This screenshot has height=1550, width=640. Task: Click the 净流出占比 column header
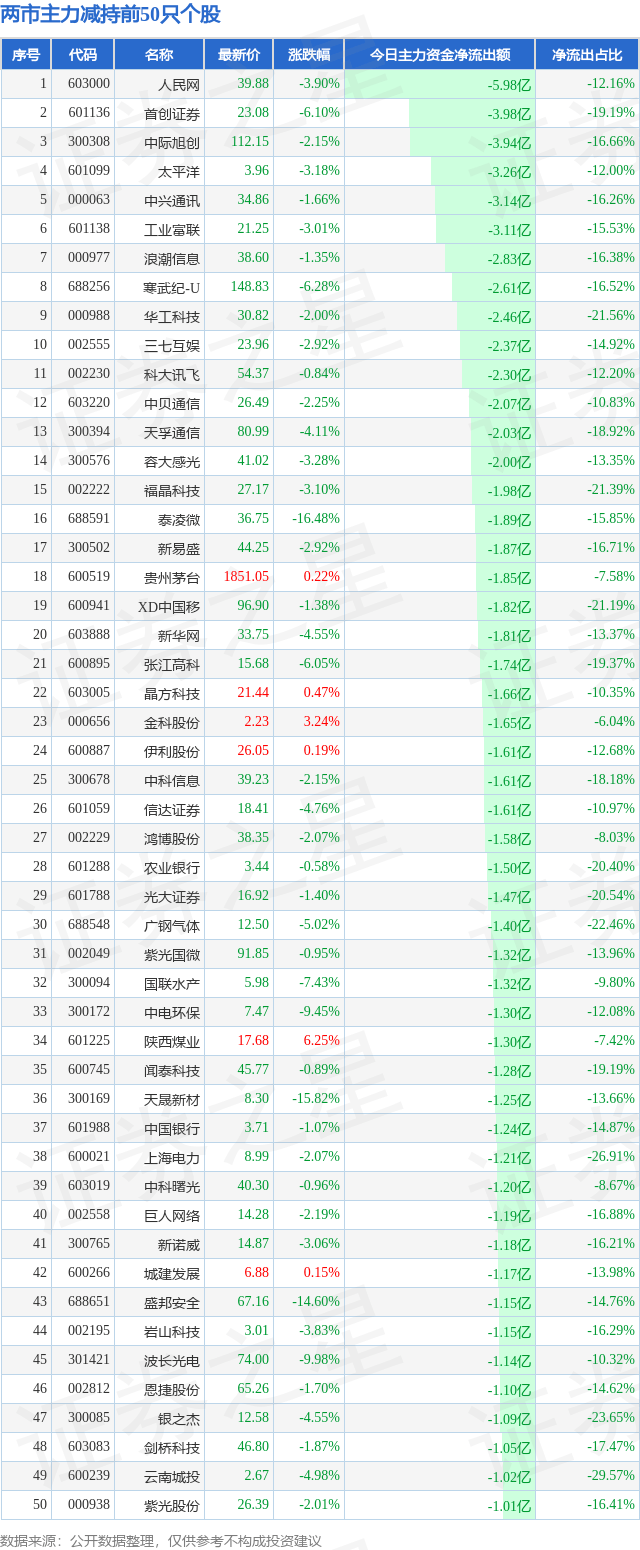coord(587,54)
